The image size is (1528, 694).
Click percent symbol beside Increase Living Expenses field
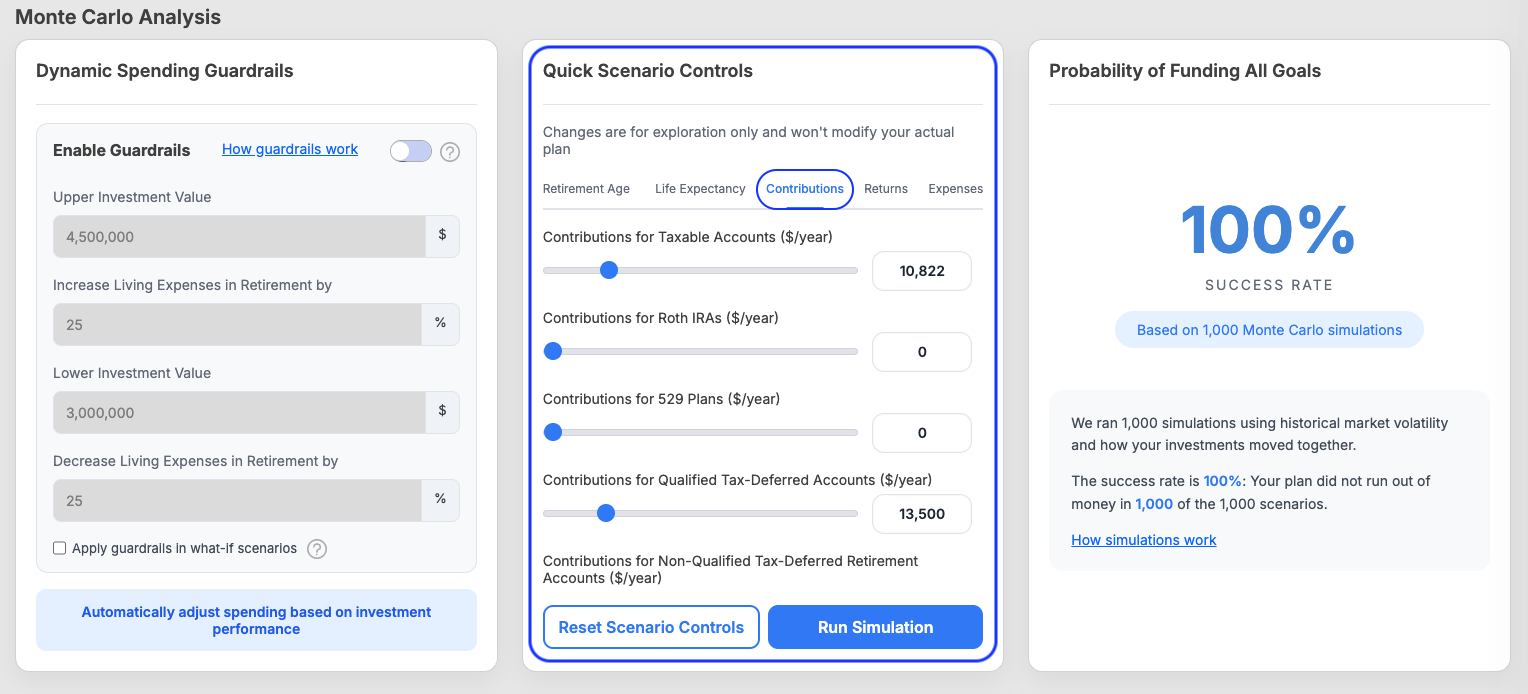[x=440, y=324]
